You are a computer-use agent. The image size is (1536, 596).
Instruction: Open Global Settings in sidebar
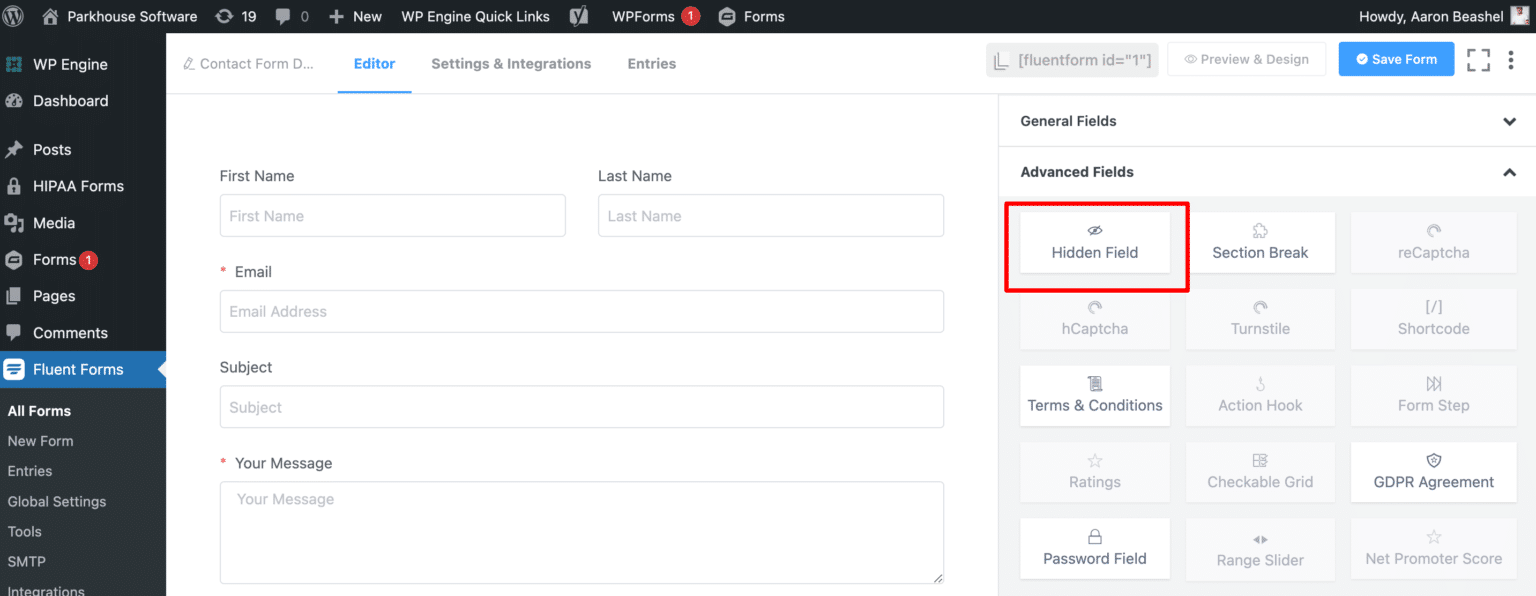[x=57, y=501]
